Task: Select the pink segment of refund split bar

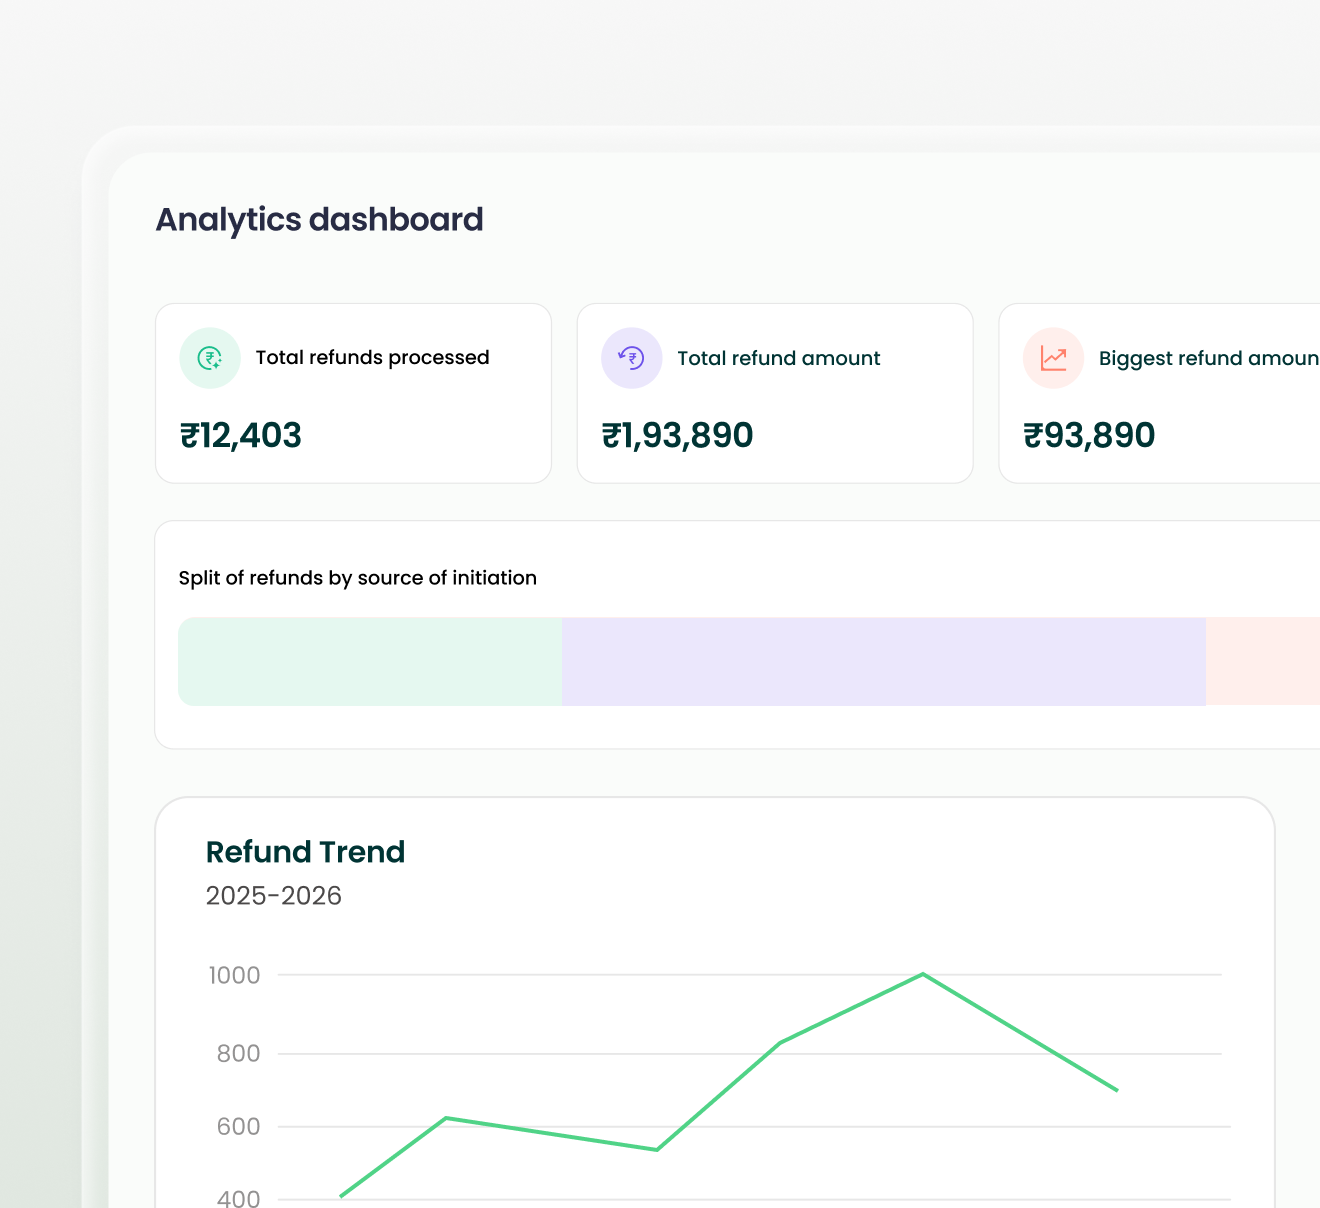Action: (x=1263, y=661)
